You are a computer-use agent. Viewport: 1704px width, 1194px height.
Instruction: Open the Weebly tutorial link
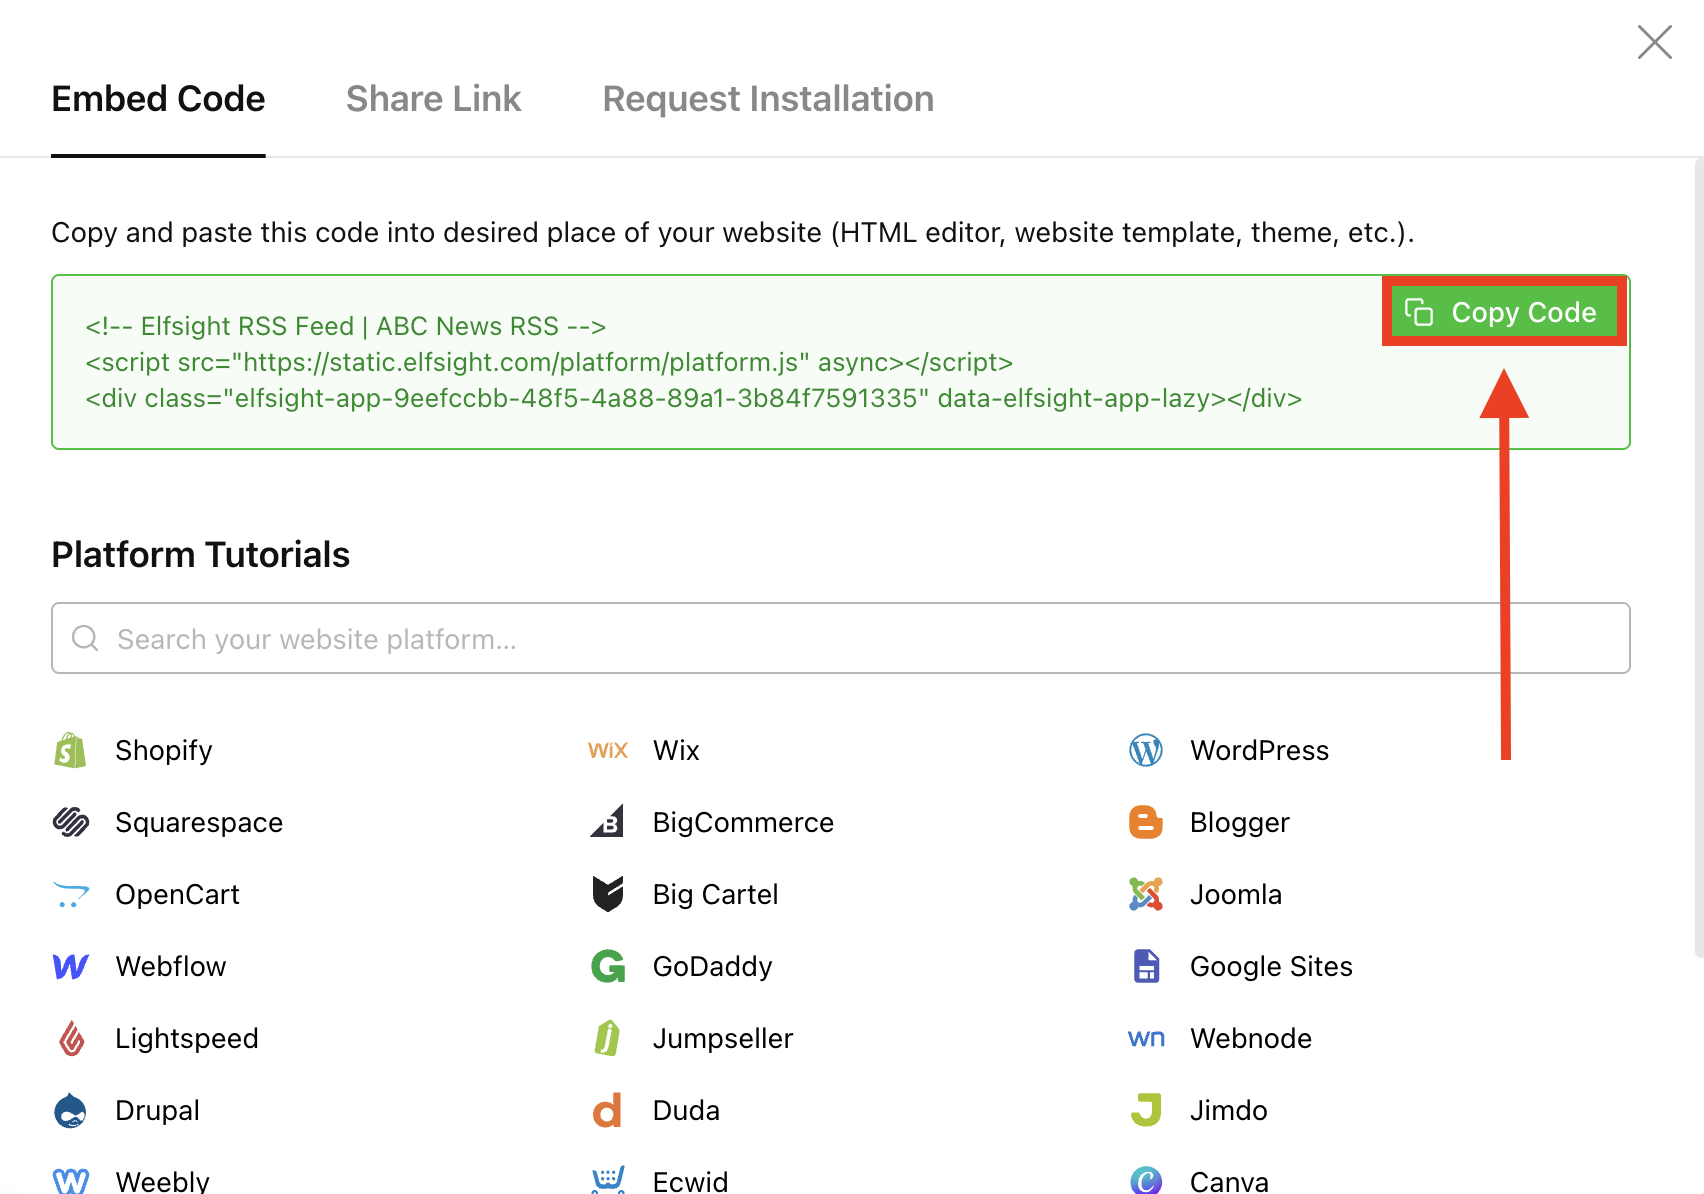coord(162,1181)
